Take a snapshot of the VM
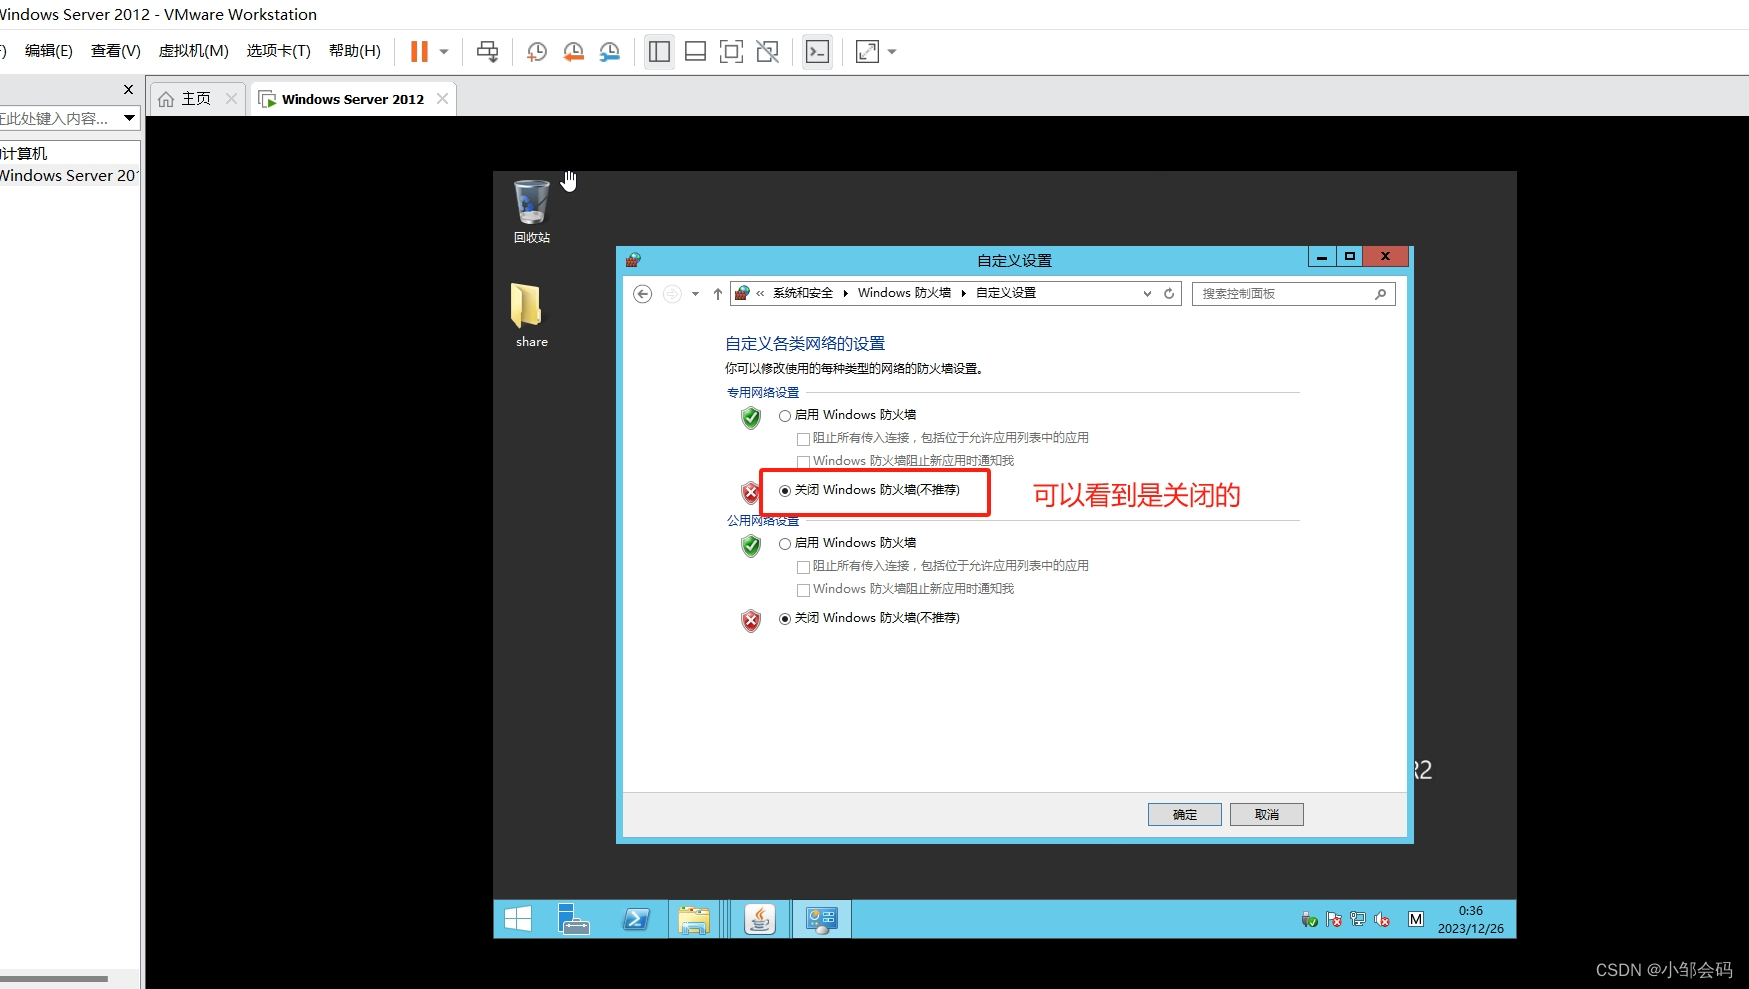 537,52
